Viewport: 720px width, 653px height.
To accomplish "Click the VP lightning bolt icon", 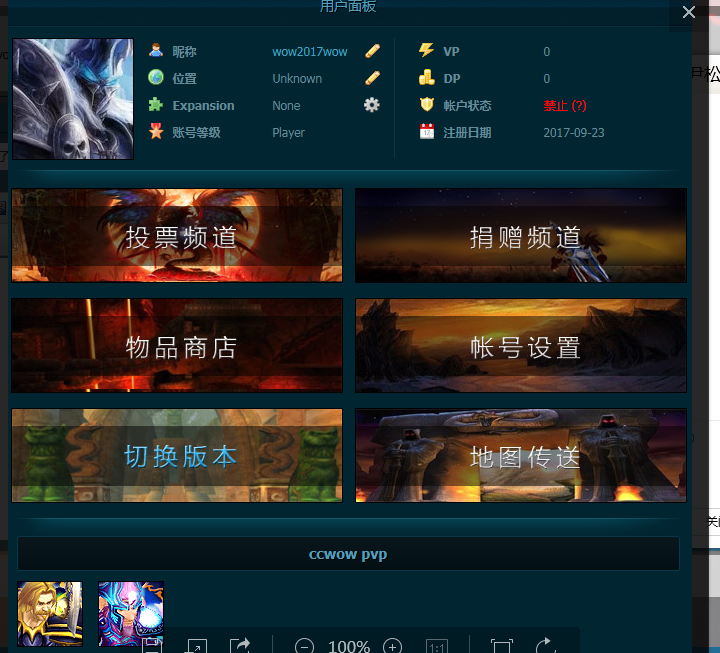I will pos(427,50).
